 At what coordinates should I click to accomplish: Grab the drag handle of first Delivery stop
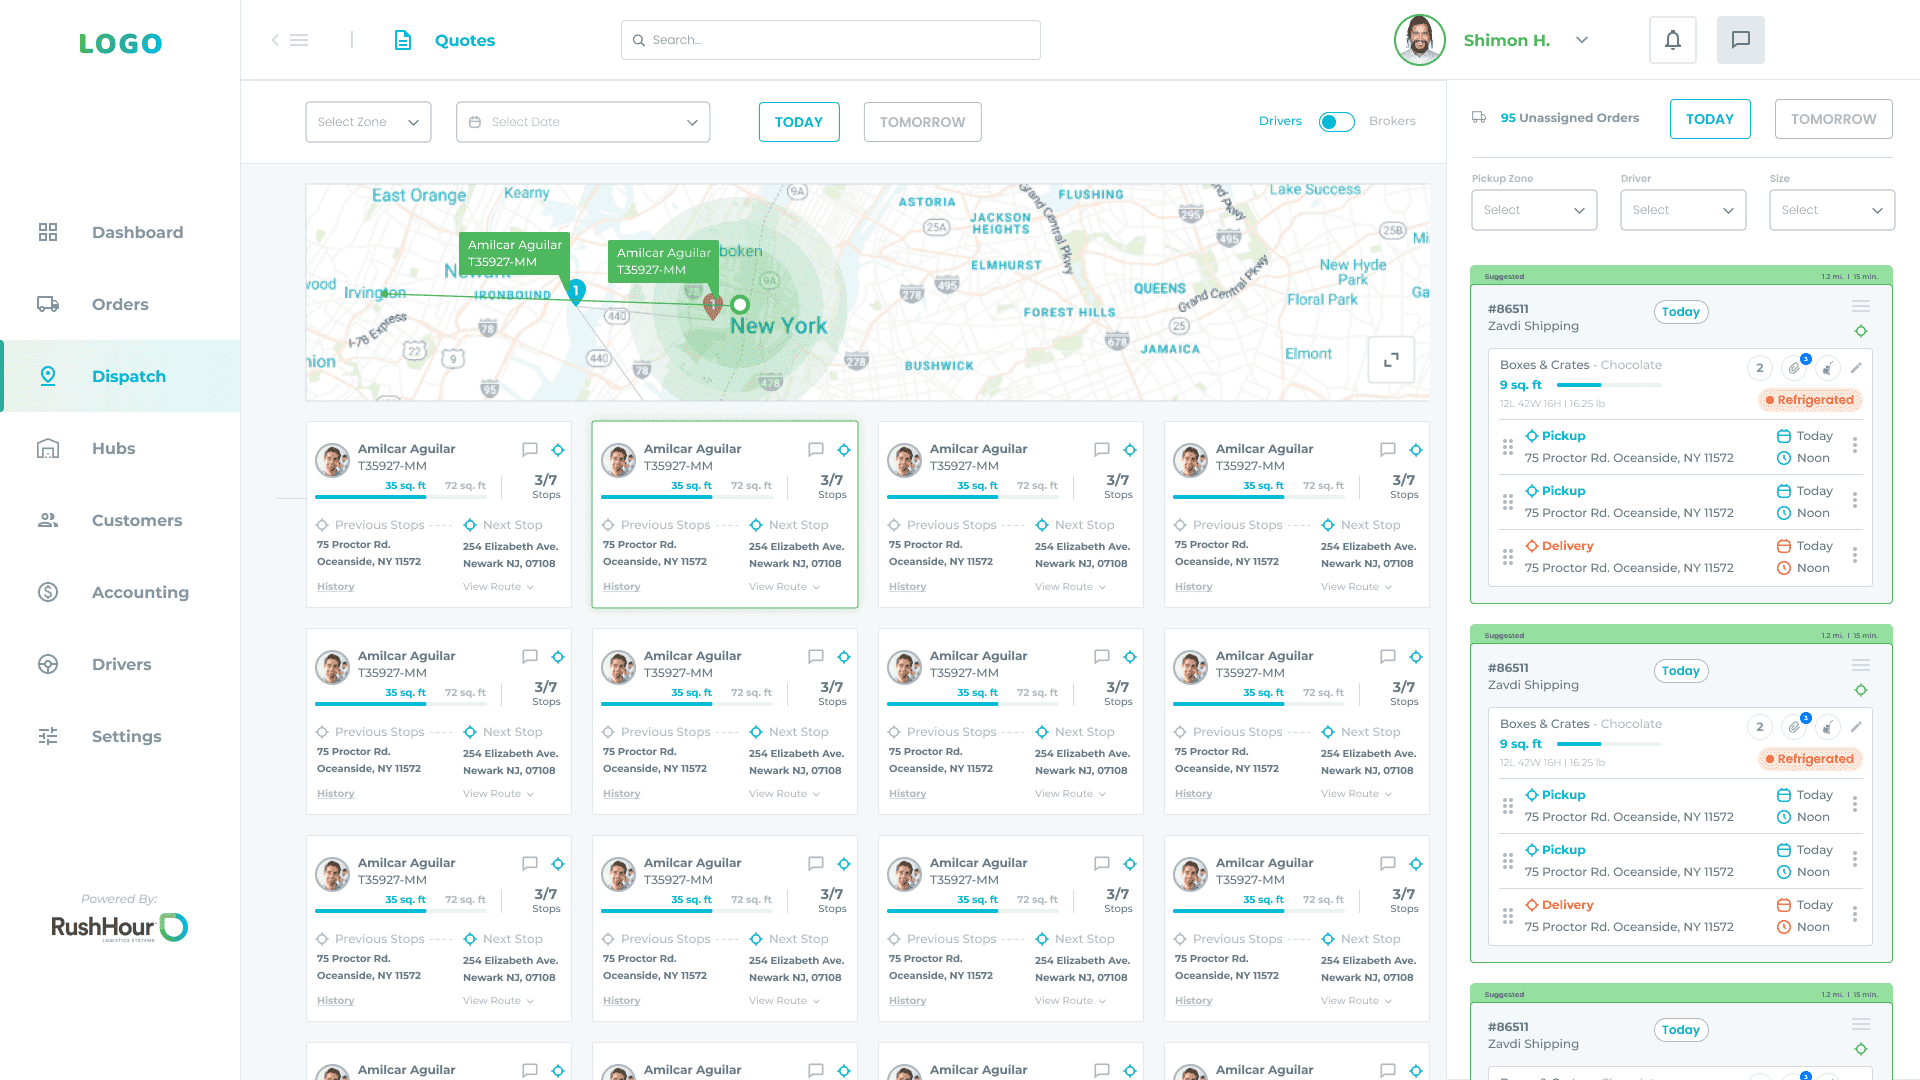click(x=1508, y=557)
